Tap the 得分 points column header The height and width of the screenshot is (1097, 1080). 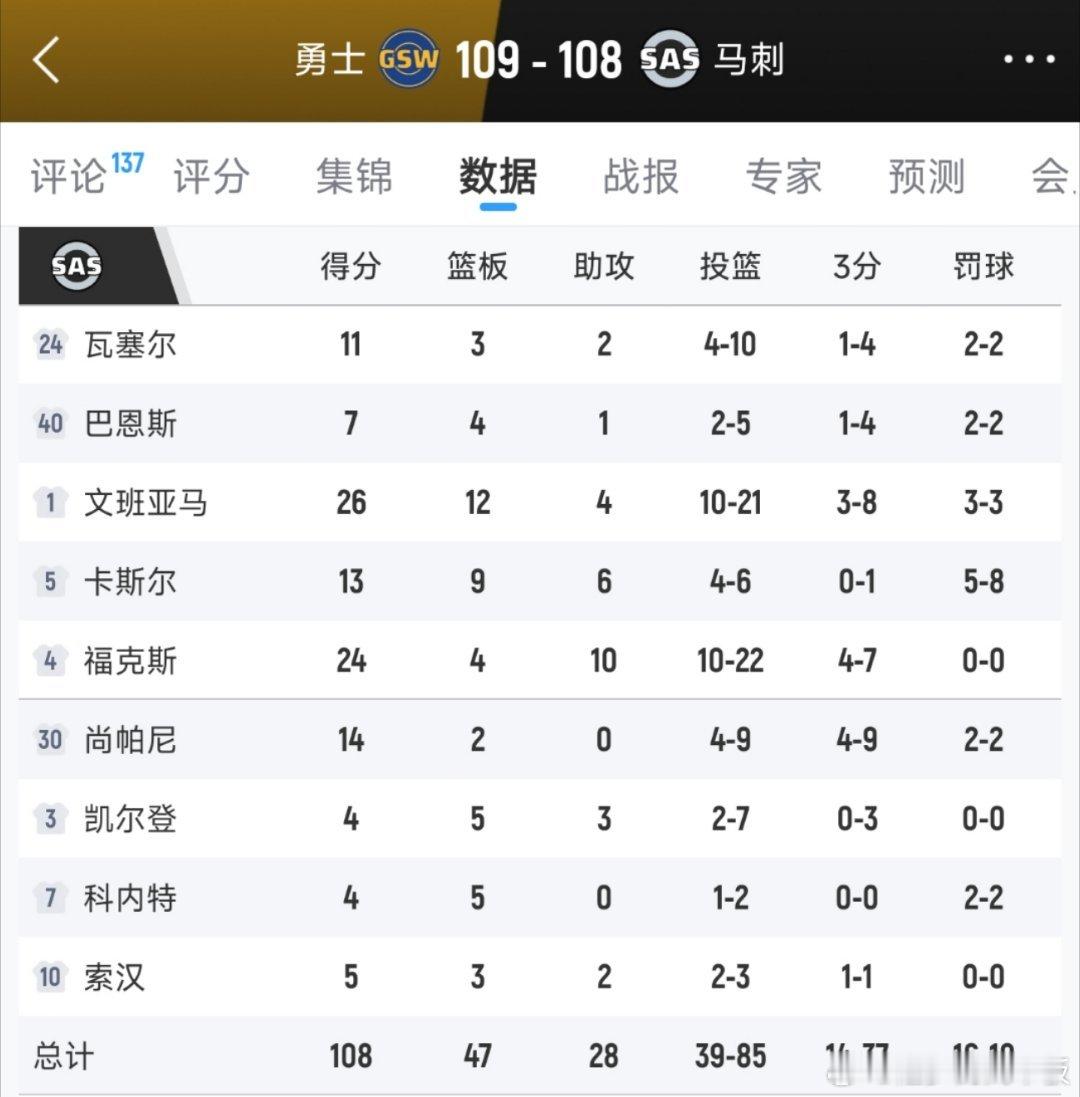(x=350, y=267)
